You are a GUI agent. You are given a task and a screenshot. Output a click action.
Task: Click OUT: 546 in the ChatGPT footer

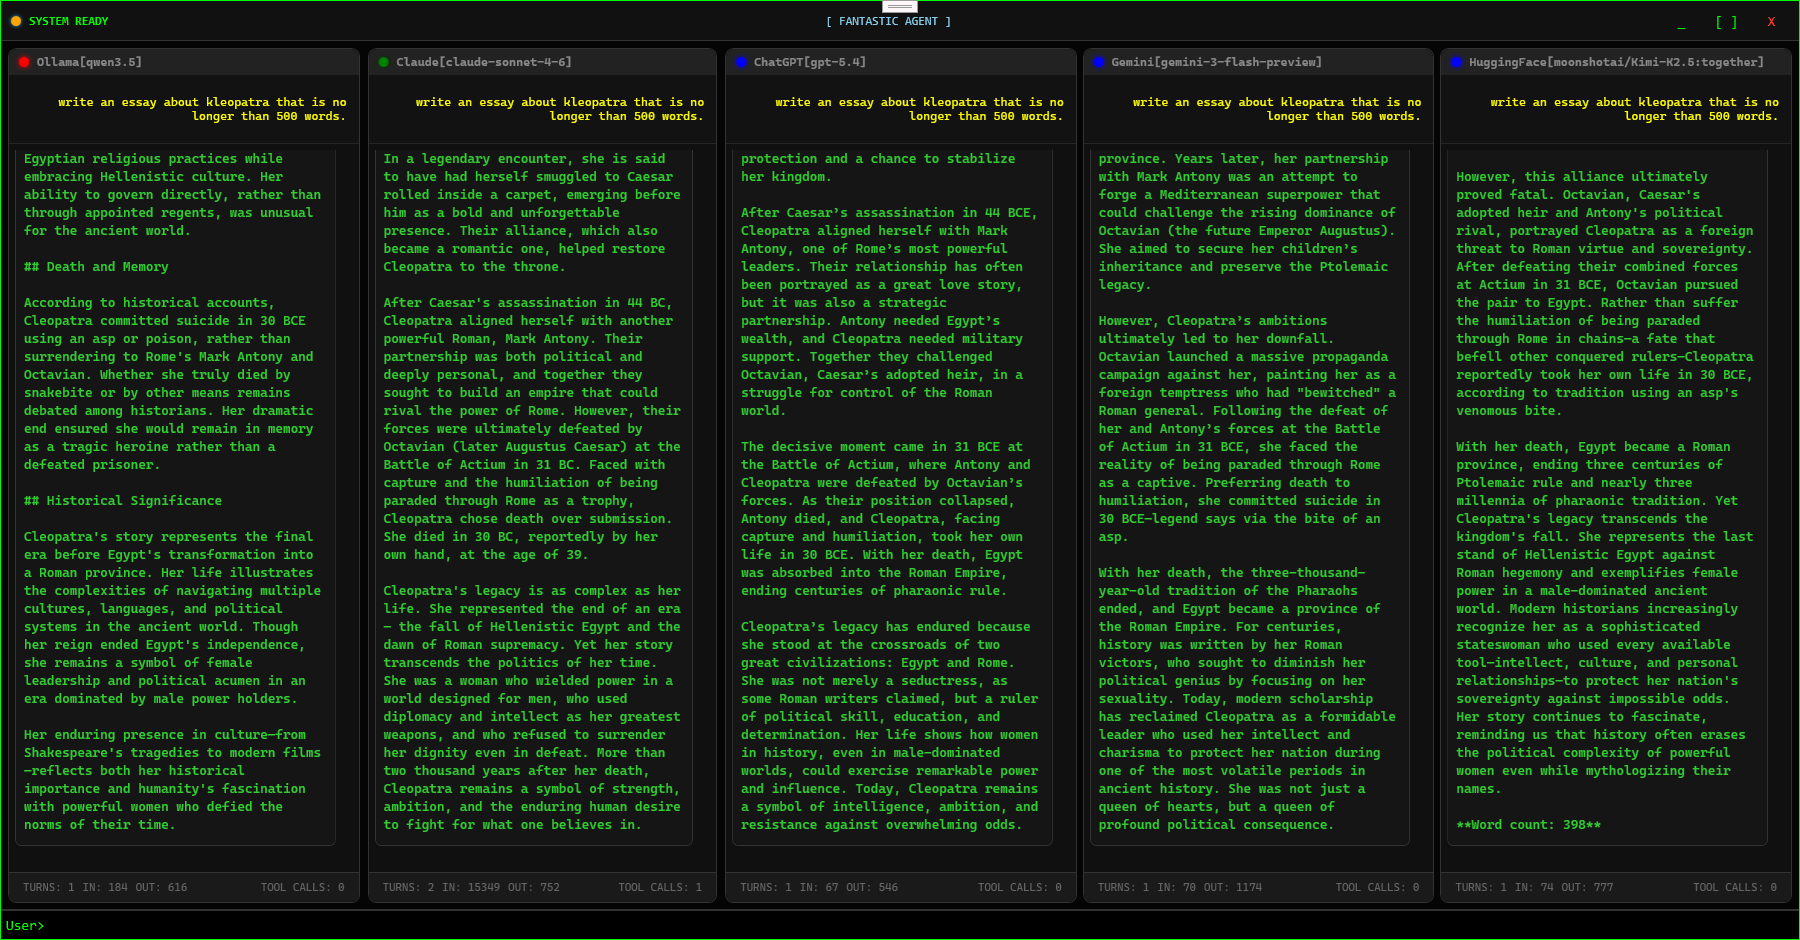click(872, 887)
